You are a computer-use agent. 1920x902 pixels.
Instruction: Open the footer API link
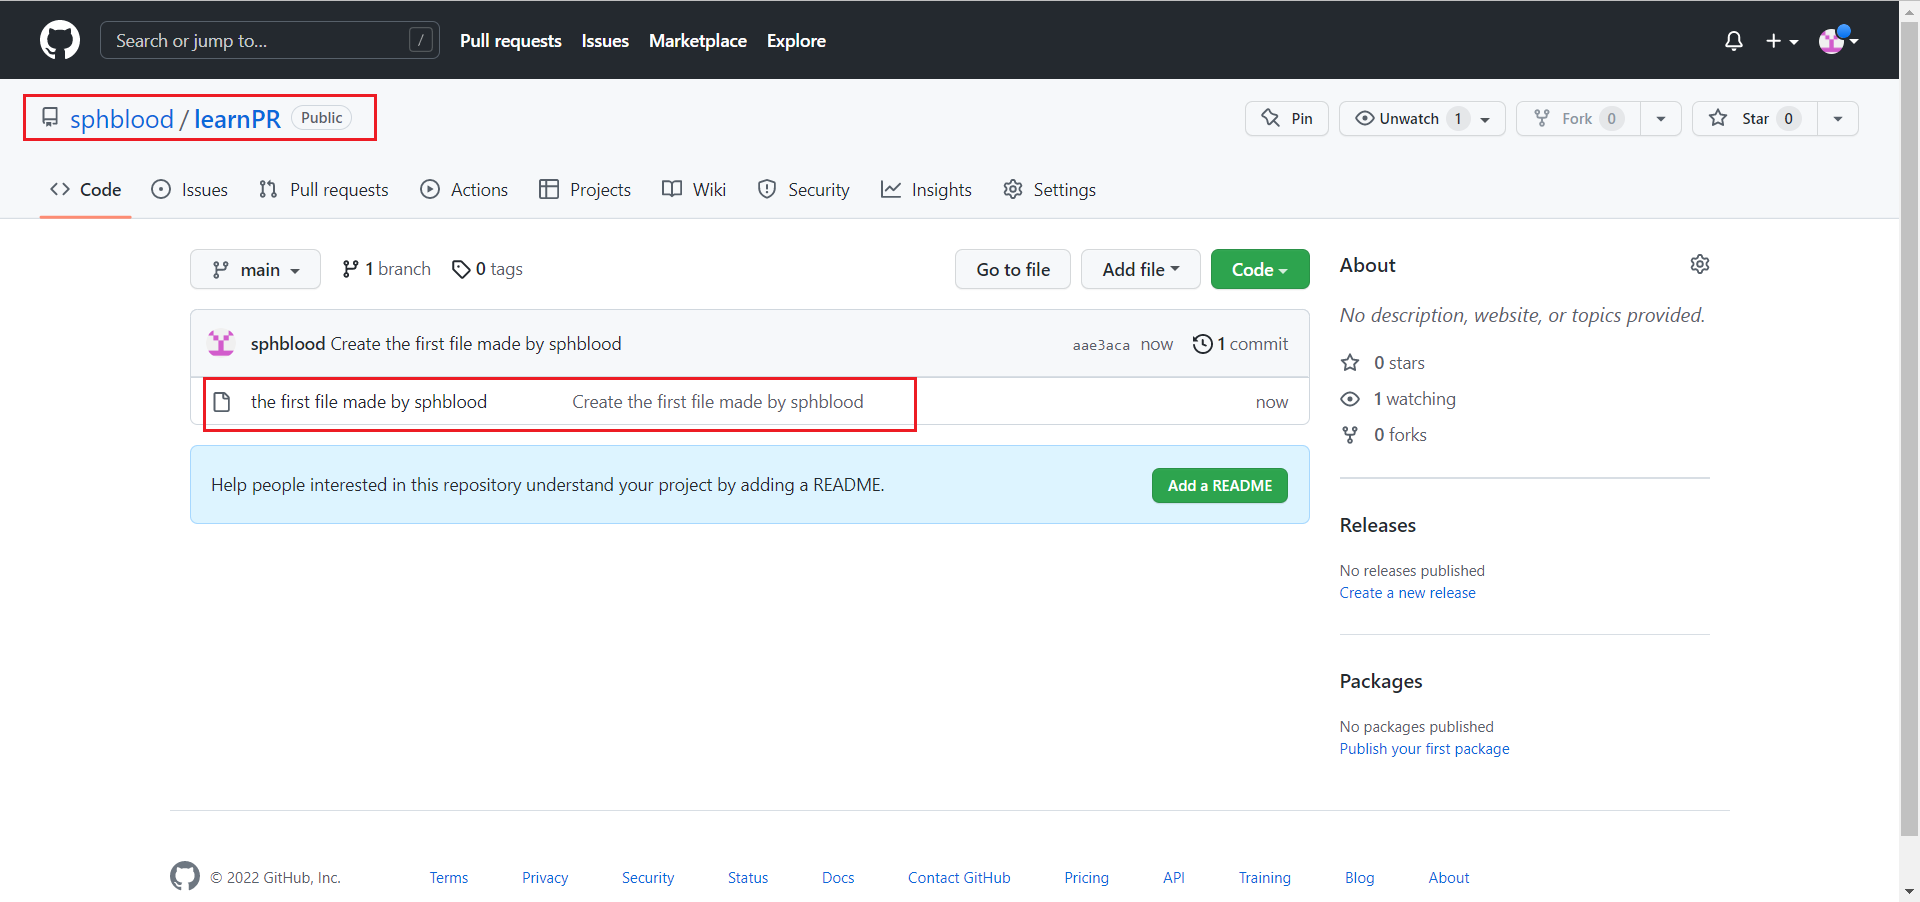(1174, 878)
